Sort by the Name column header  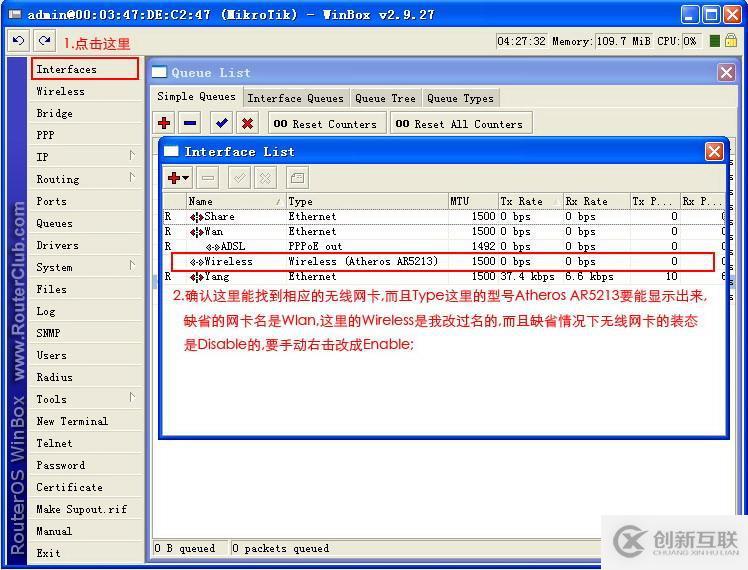click(235, 201)
